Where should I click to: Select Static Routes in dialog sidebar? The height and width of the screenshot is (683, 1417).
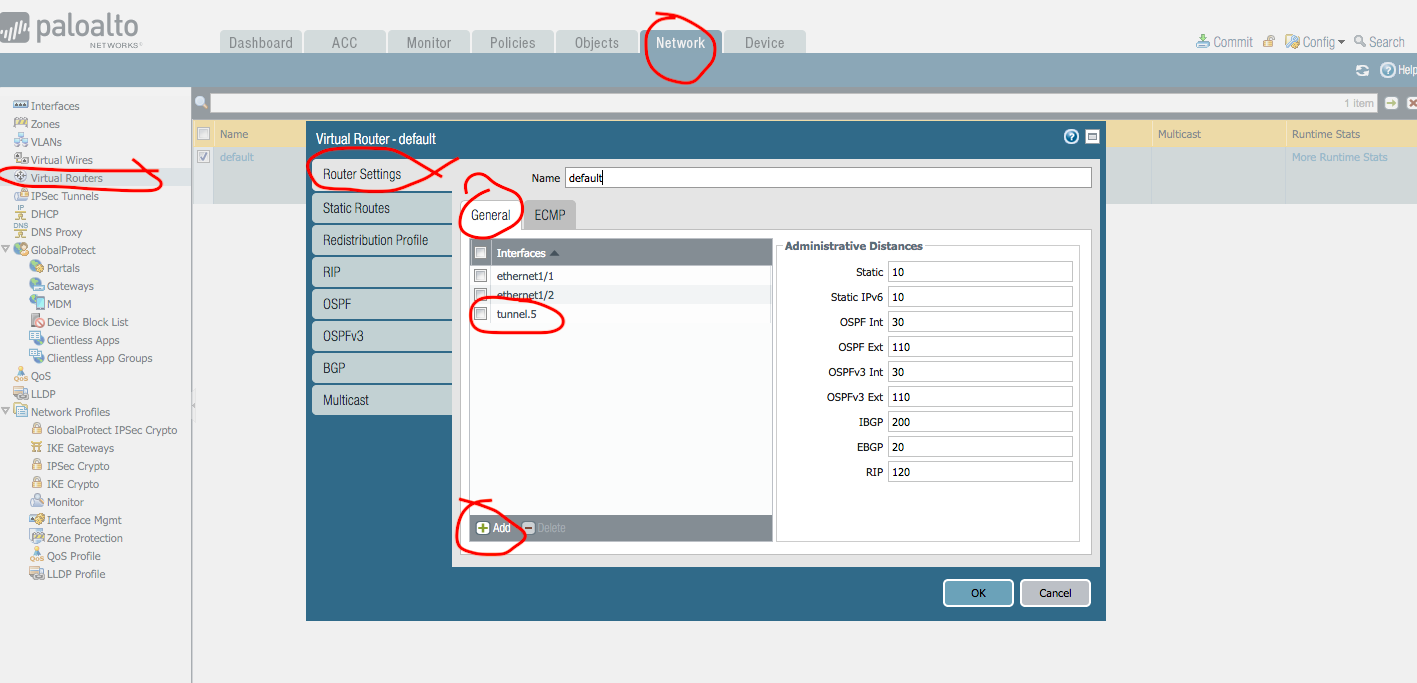point(356,208)
